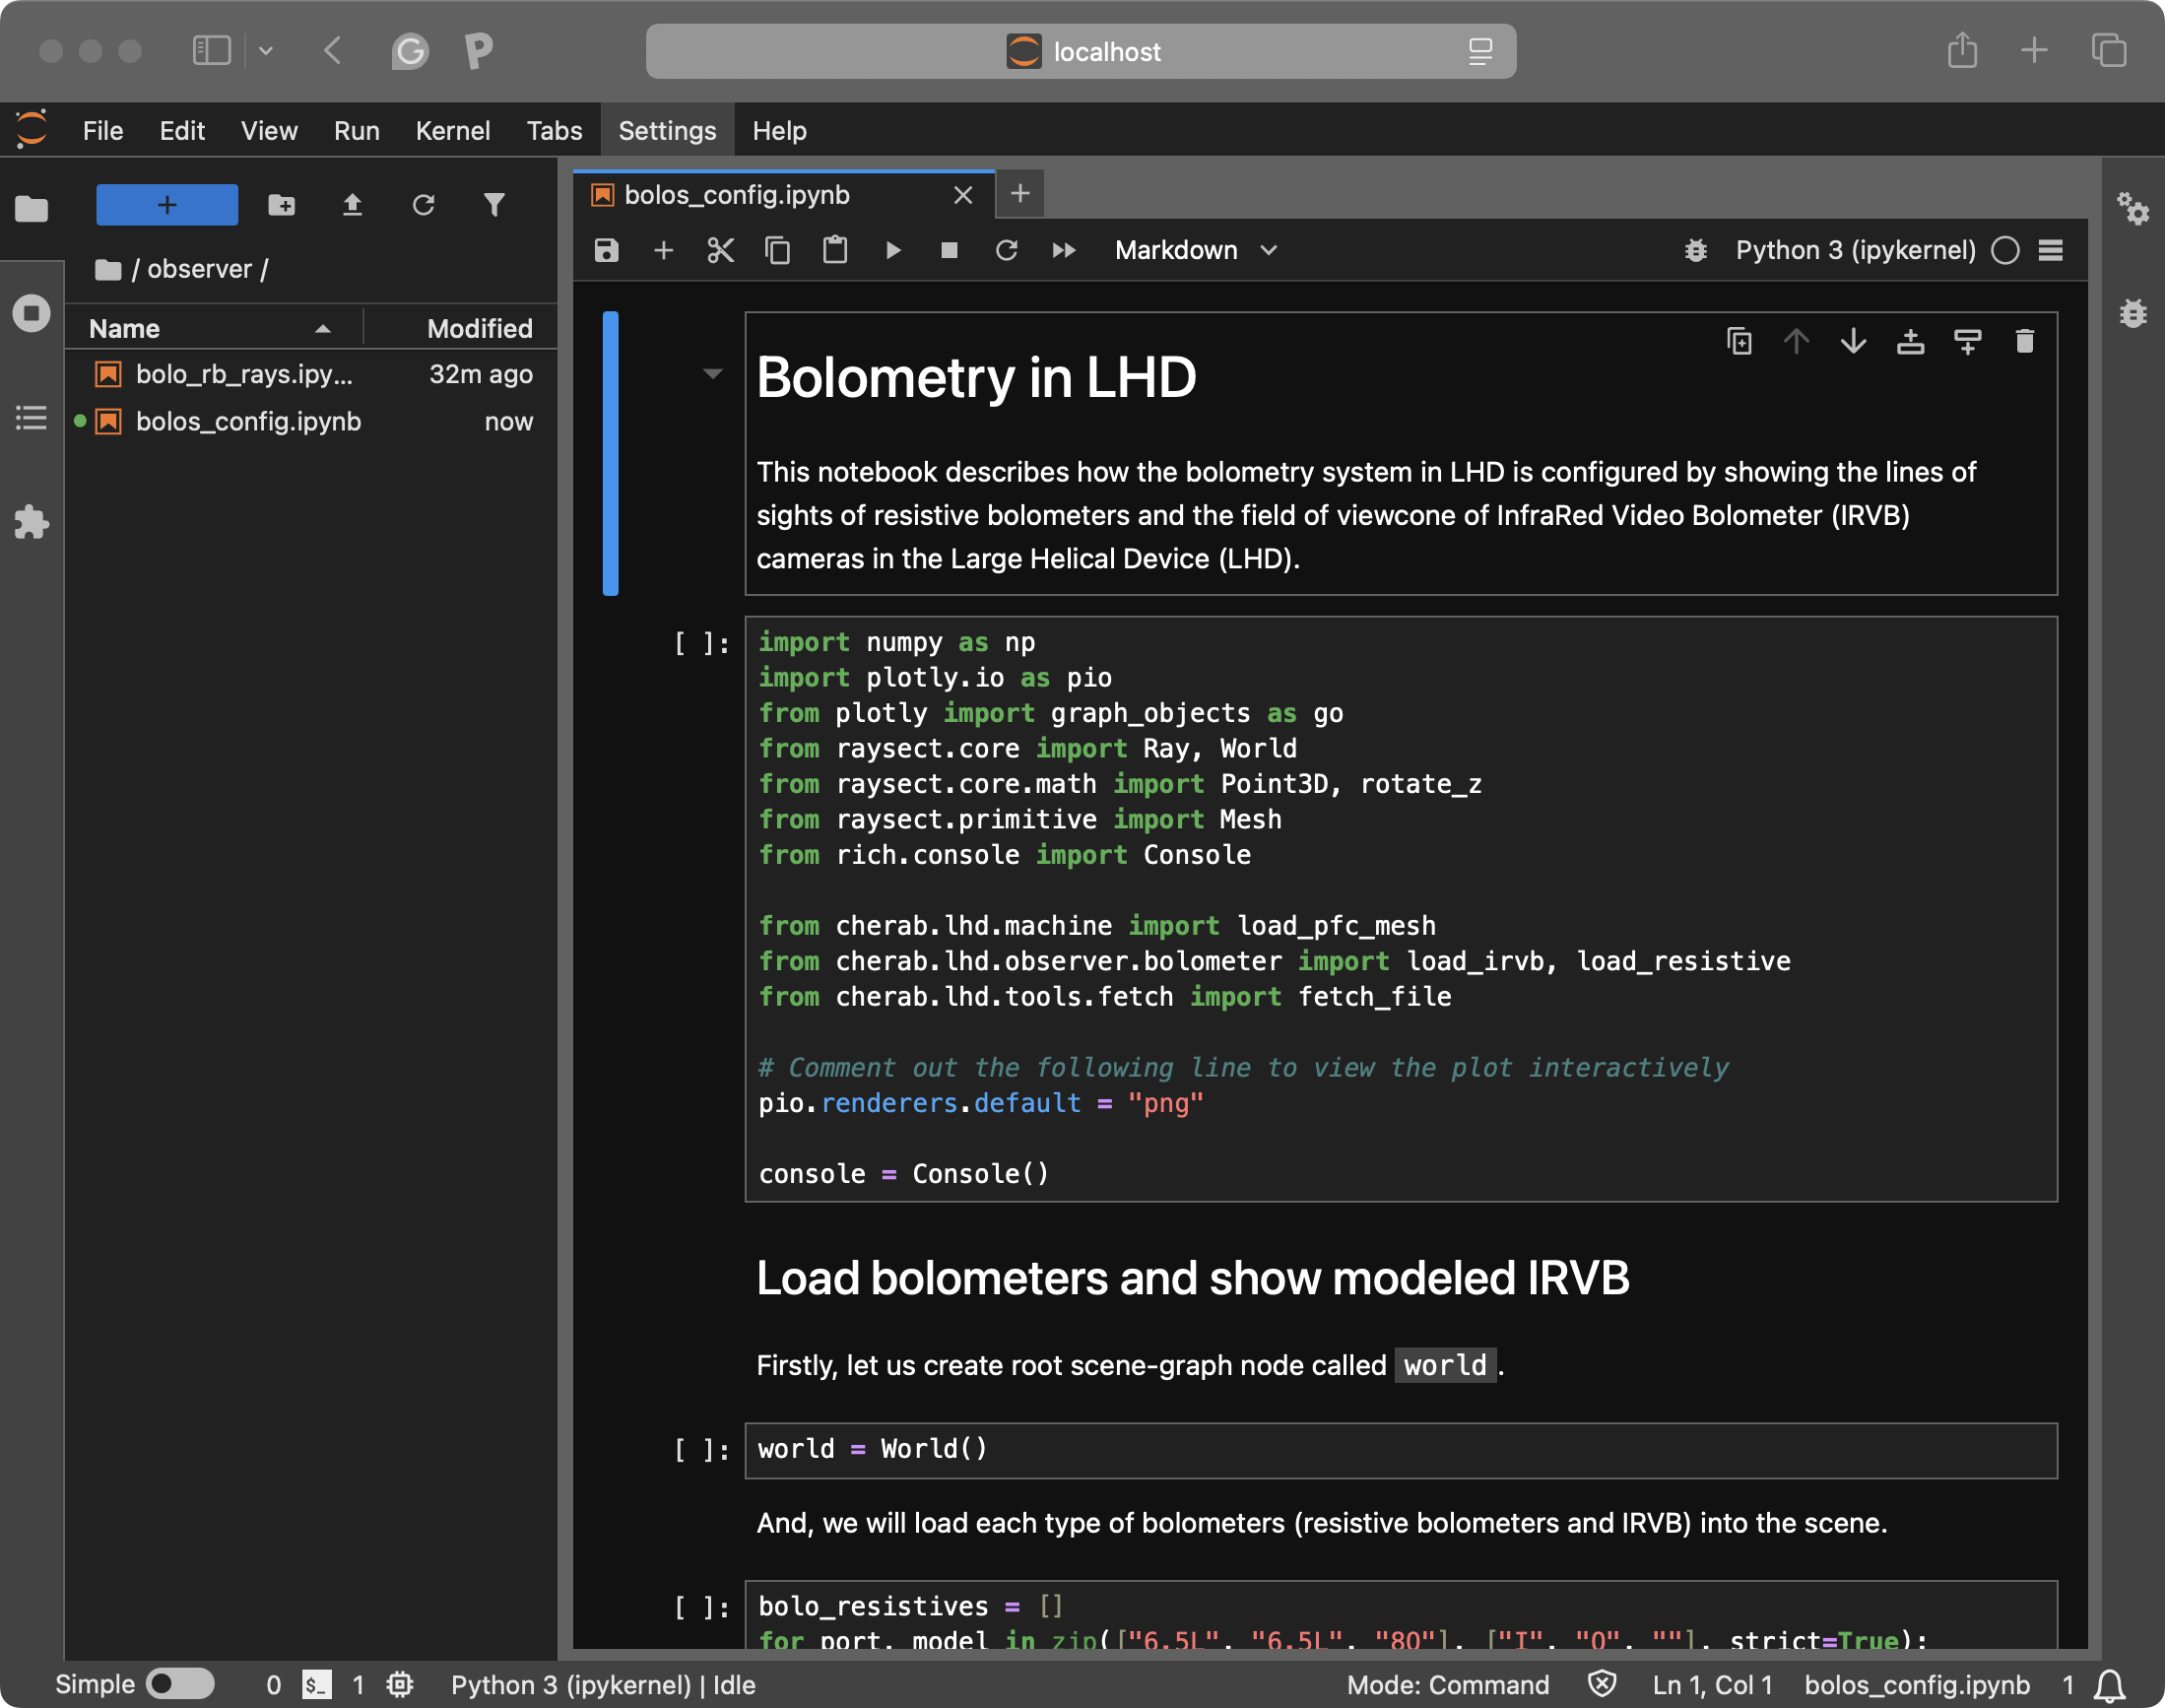2165x1708 pixels.
Task: Sort files by Name column
Action: coord(213,328)
